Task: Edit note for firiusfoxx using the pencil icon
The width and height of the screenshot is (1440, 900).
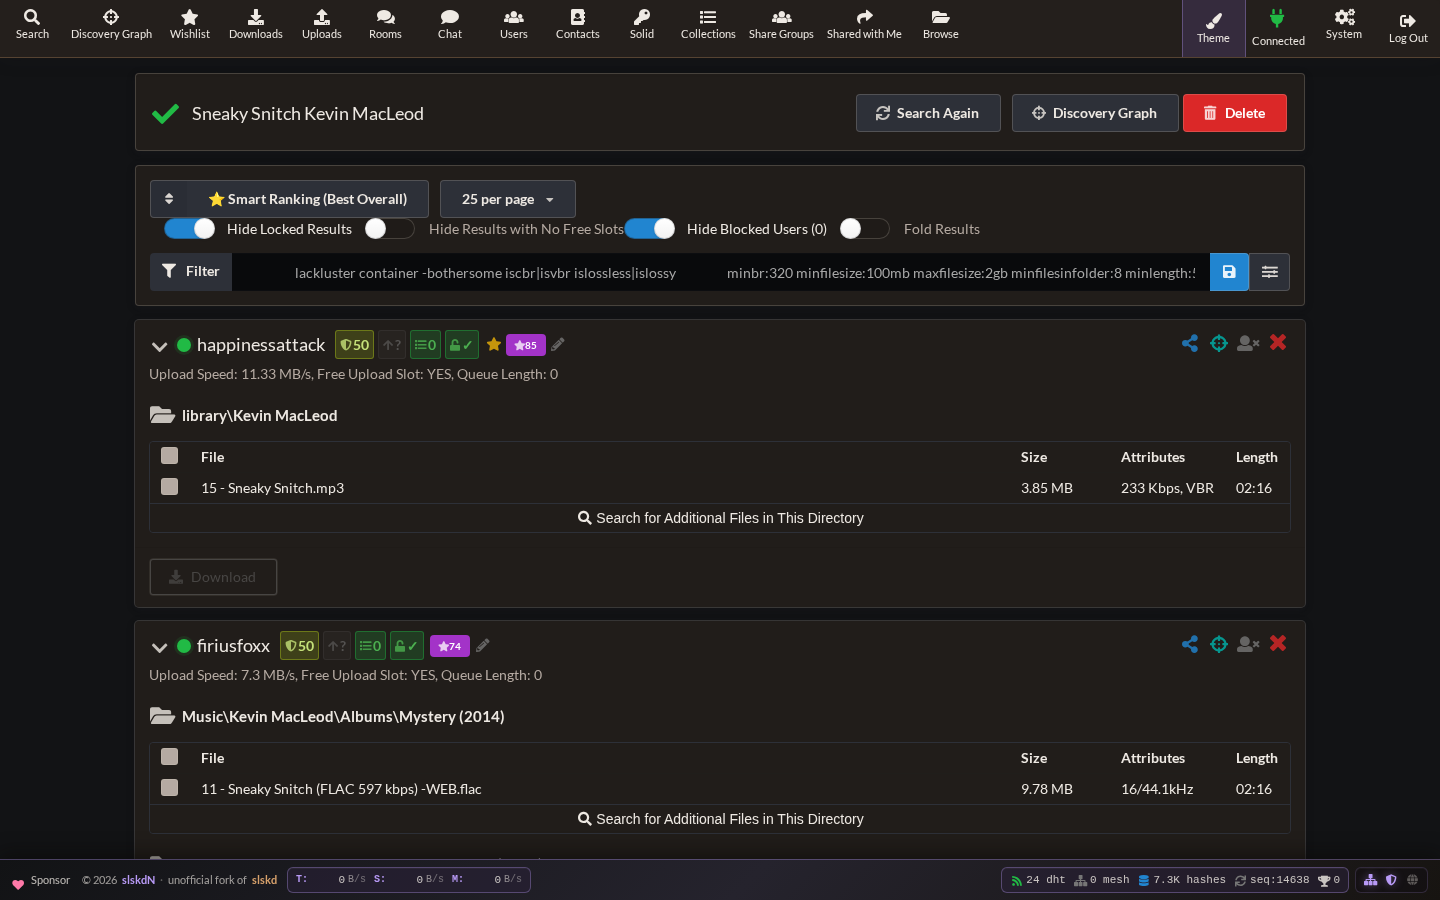Action: (x=483, y=646)
